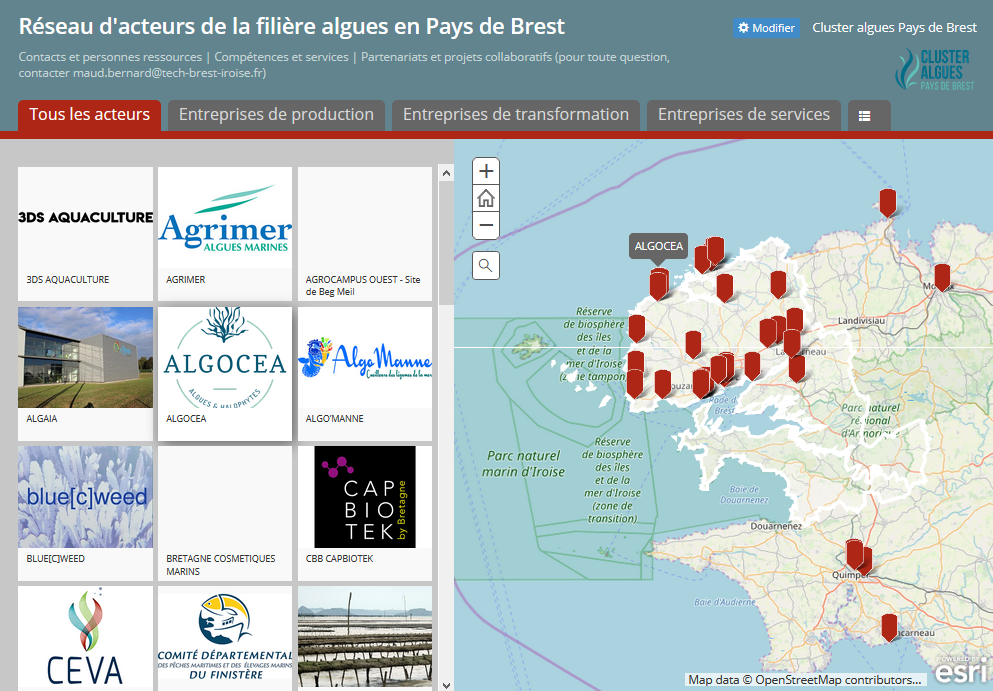This screenshot has height=691, width=993.
Task: Open the list view tab icon
Action: point(868,115)
